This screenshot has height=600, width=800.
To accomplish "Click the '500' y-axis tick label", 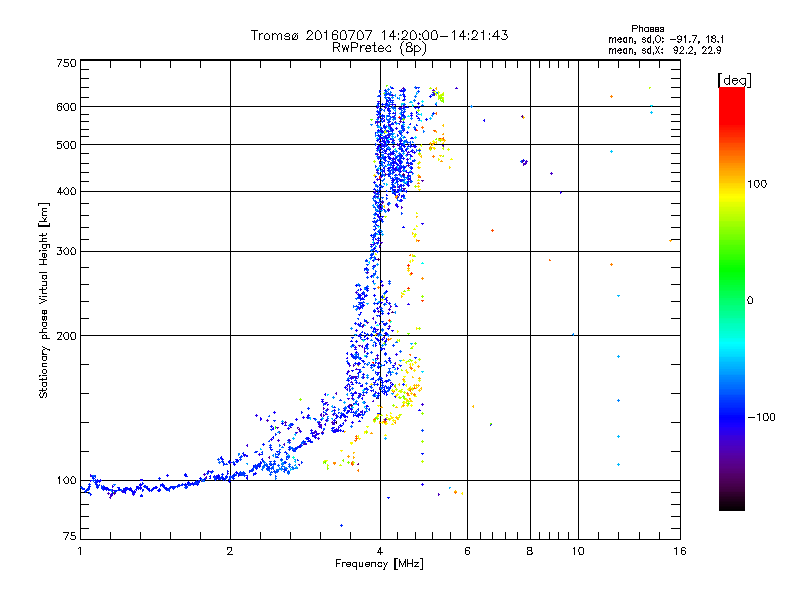I will 66,145.
